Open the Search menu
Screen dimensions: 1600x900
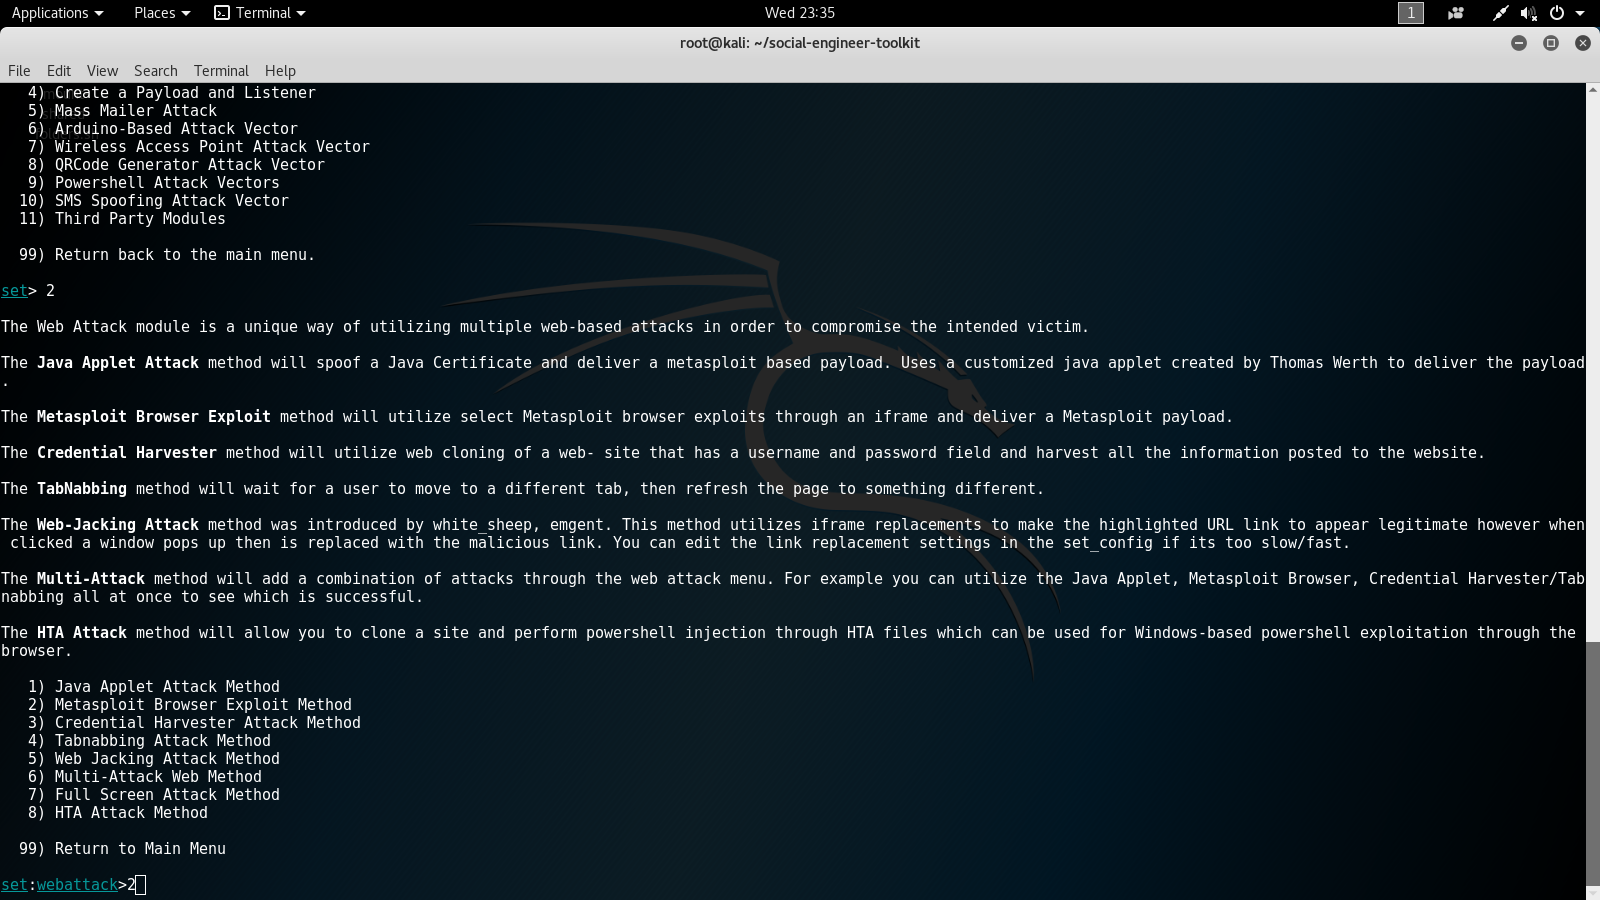tap(156, 71)
